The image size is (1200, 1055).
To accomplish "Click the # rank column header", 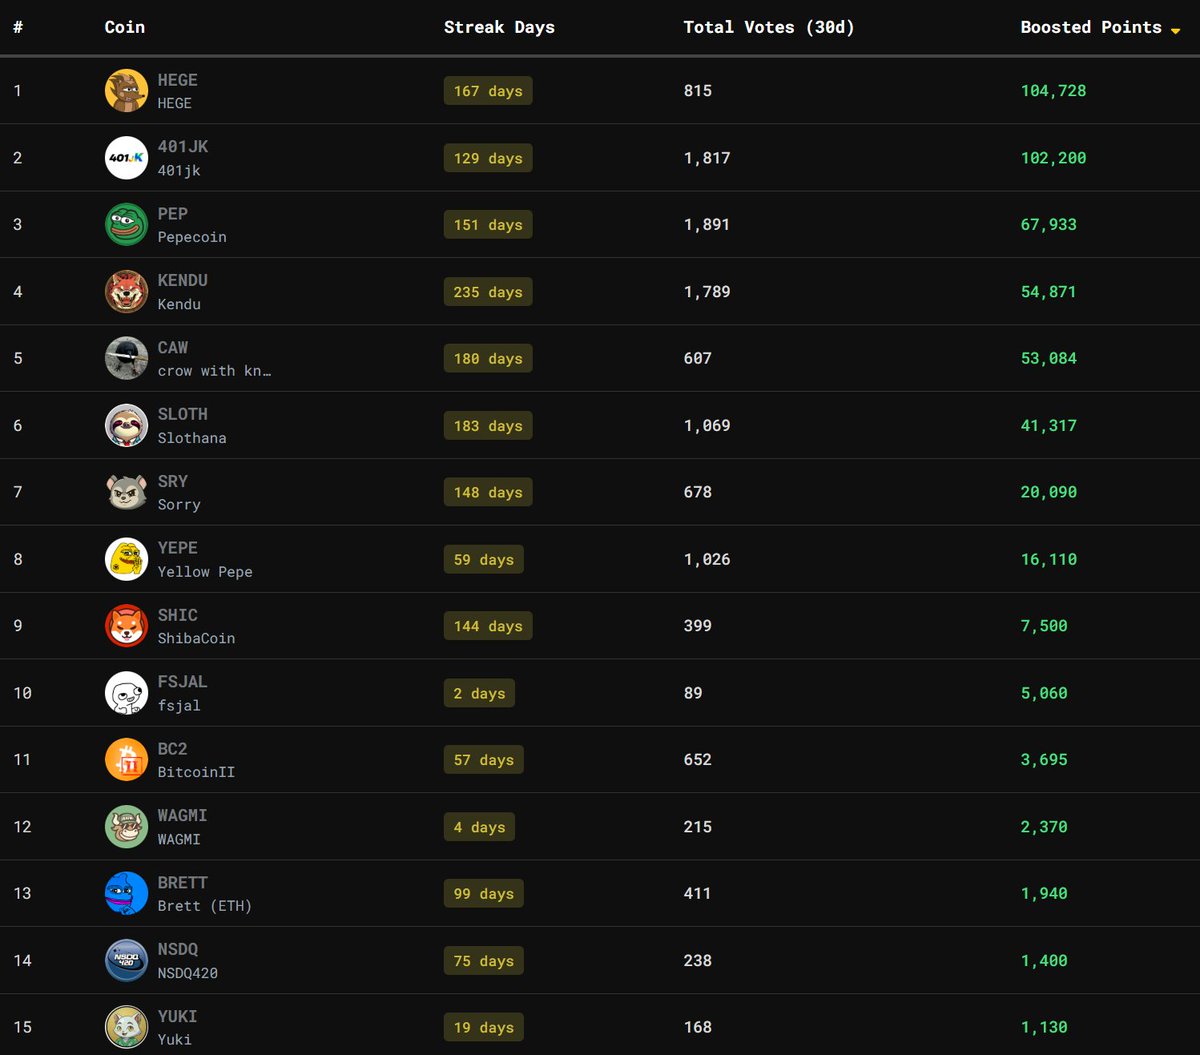I will (18, 27).
